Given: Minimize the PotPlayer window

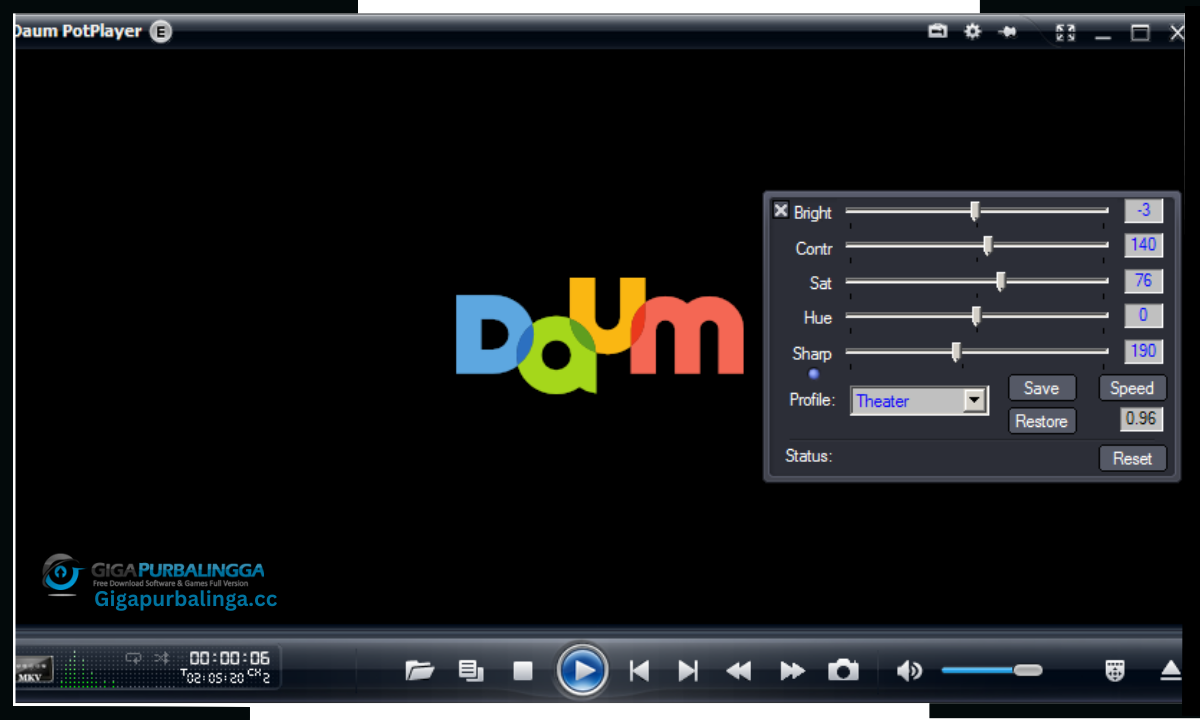Looking at the screenshot, I should (x=1103, y=36).
